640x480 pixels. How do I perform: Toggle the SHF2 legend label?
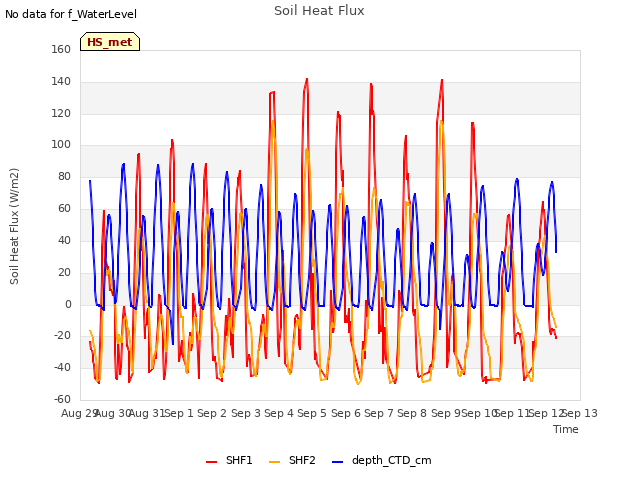click(302, 460)
